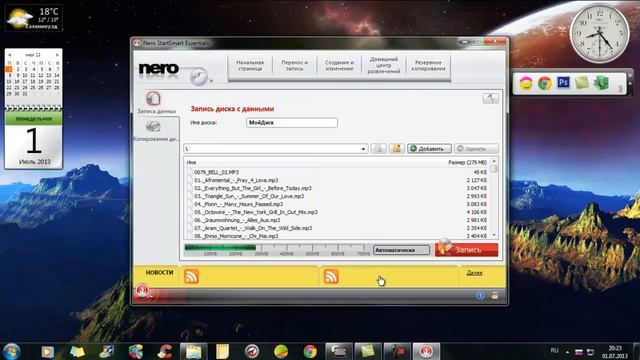Viewport: 640px width, 360px height.
Task: Click the tray flag notification icon
Action: (579, 352)
